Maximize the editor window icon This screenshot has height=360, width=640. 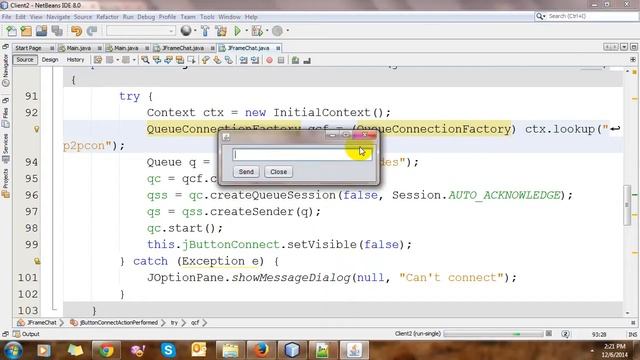tap(633, 47)
